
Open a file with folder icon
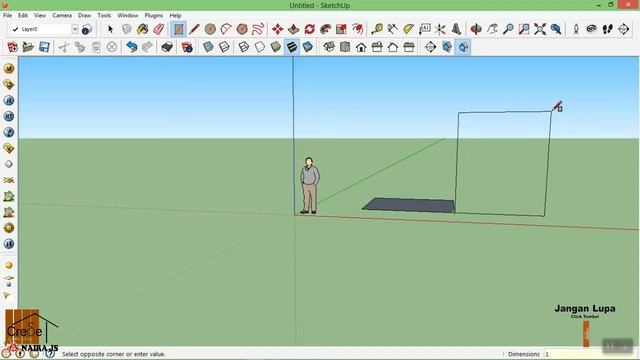pos(28,47)
